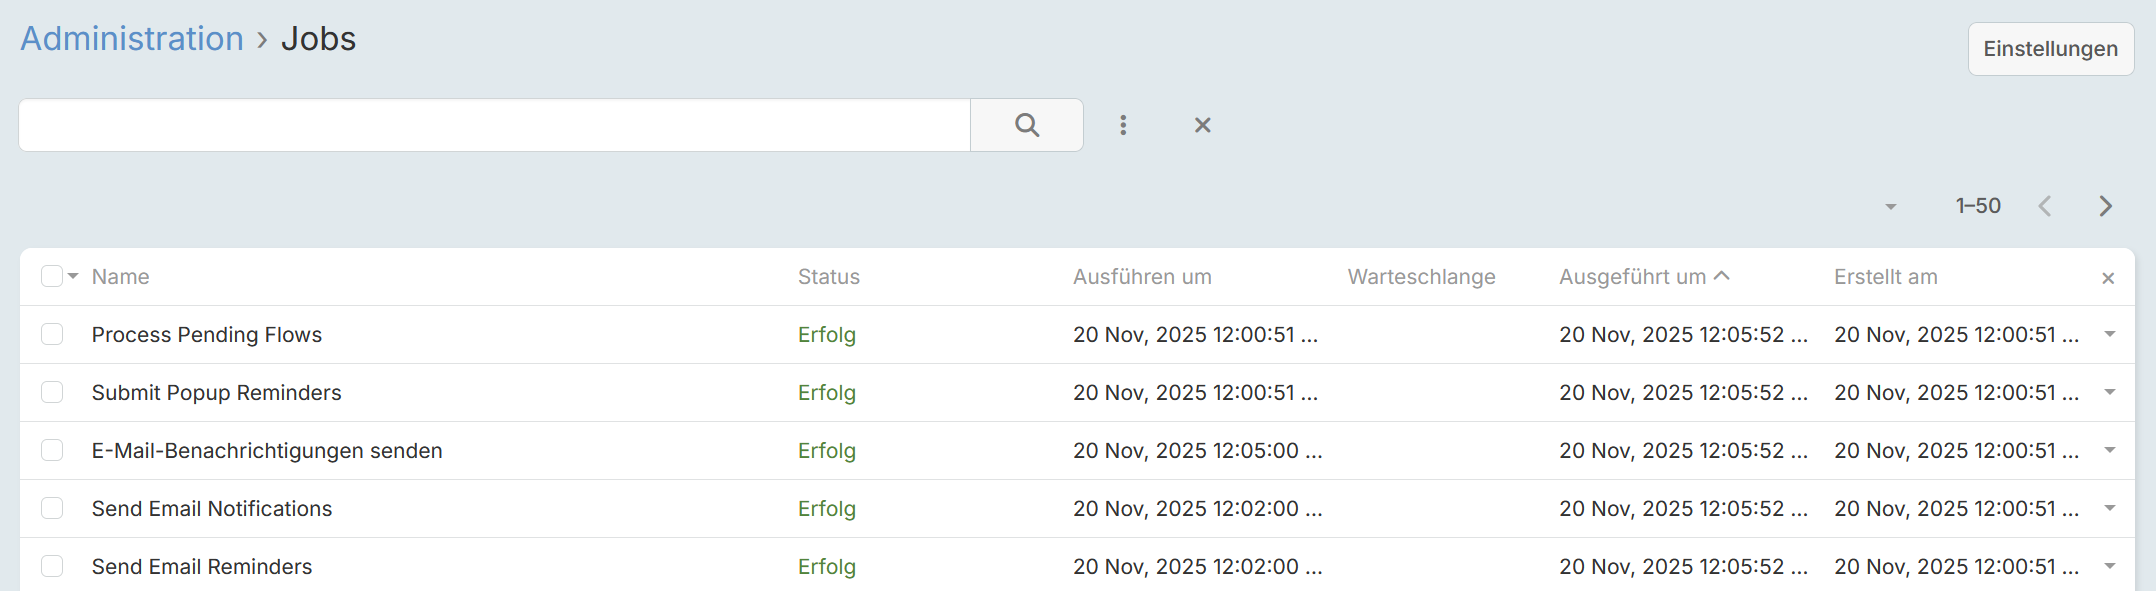This screenshot has height=591, width=2156.
Task: Click the magnifier search button
Action: pos(1026,125)
